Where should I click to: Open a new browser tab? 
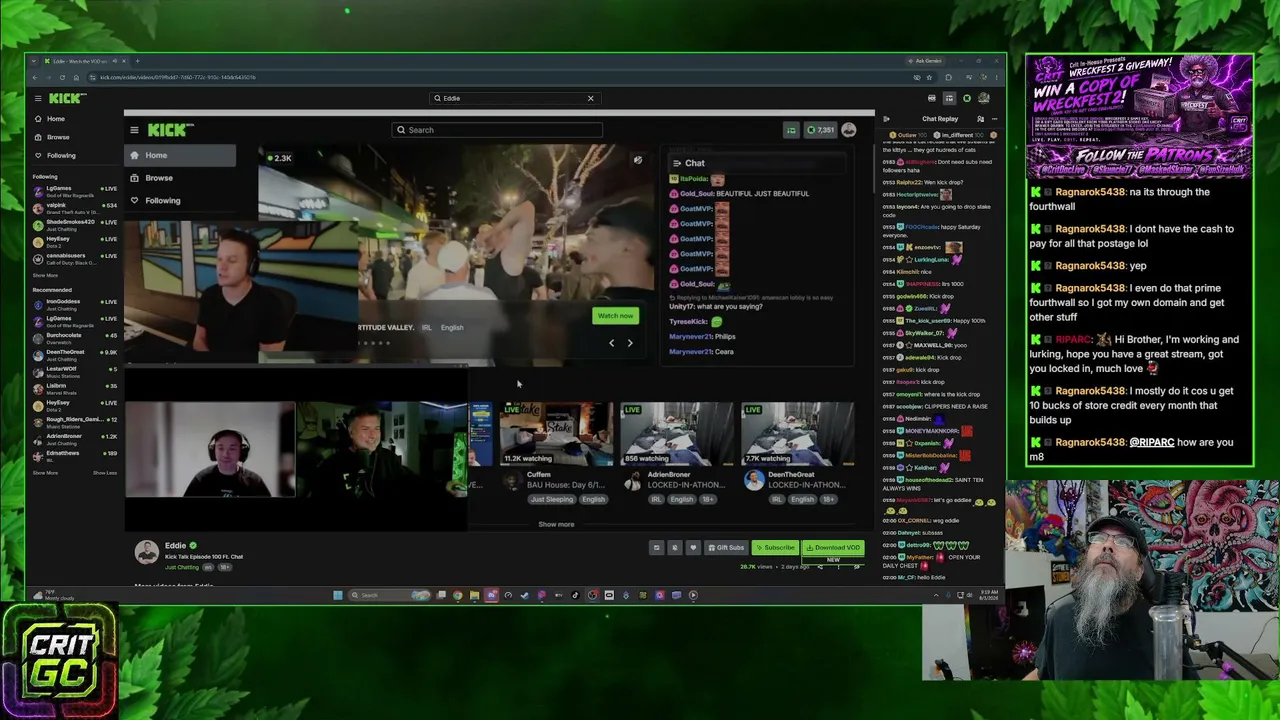(x=137, y=61)
